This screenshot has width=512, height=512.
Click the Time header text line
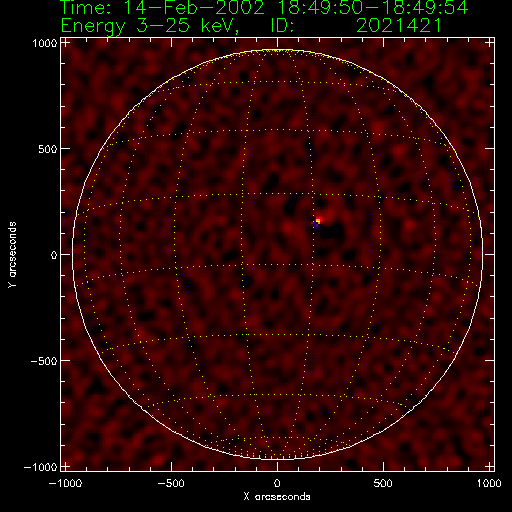[264, 7]
